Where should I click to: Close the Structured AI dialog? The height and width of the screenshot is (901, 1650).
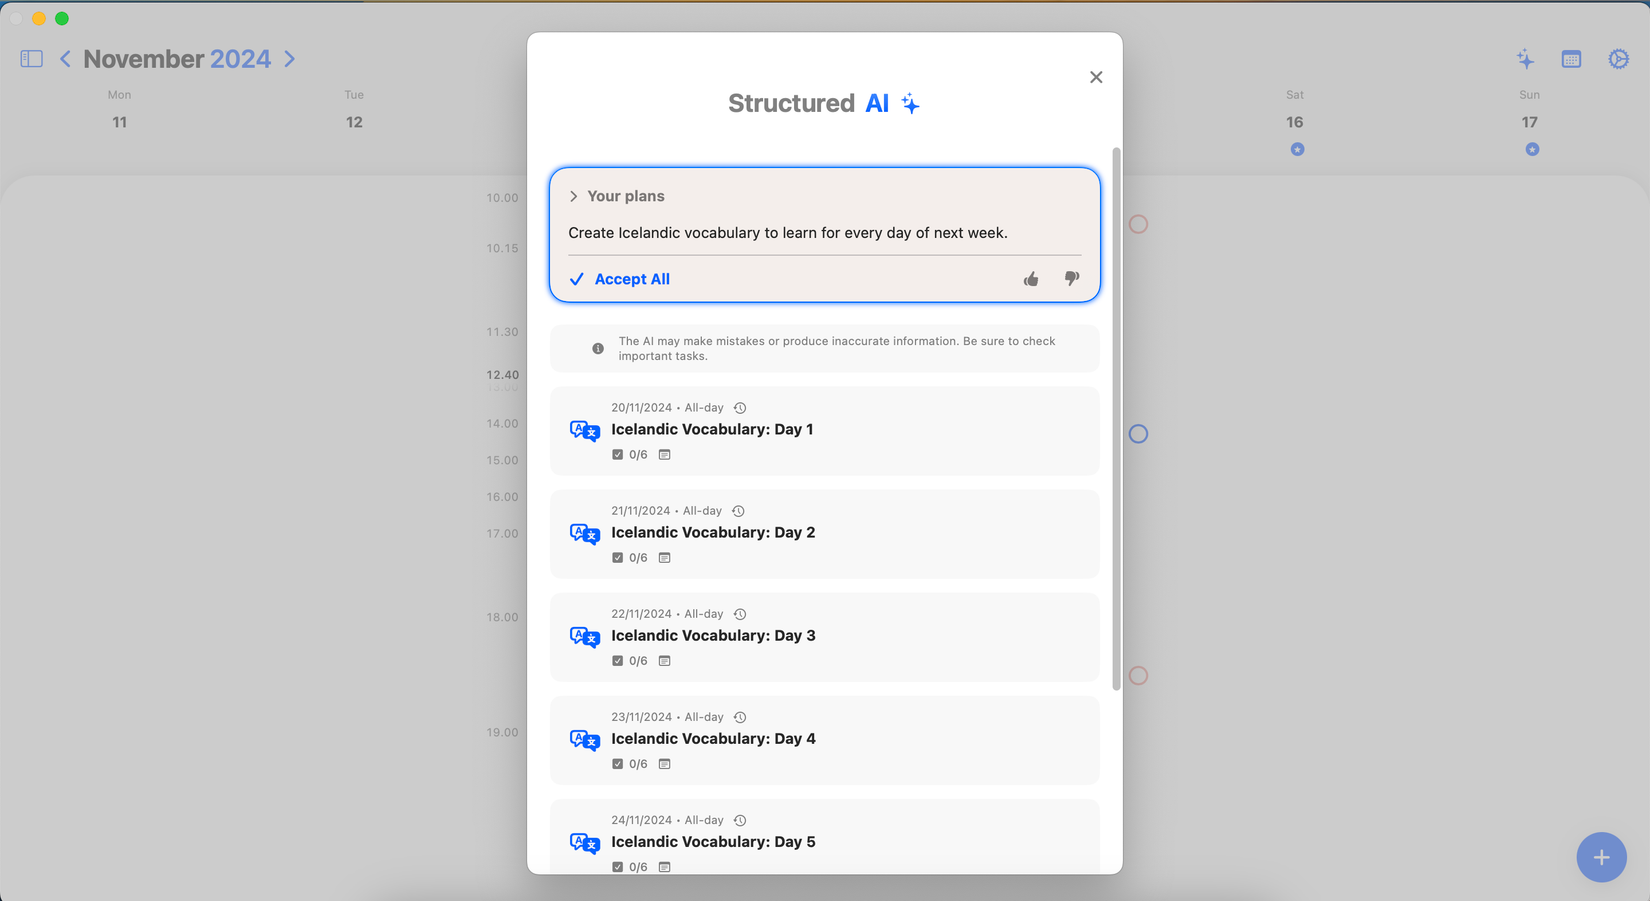pyautogui.click(x=1096, y=77)
